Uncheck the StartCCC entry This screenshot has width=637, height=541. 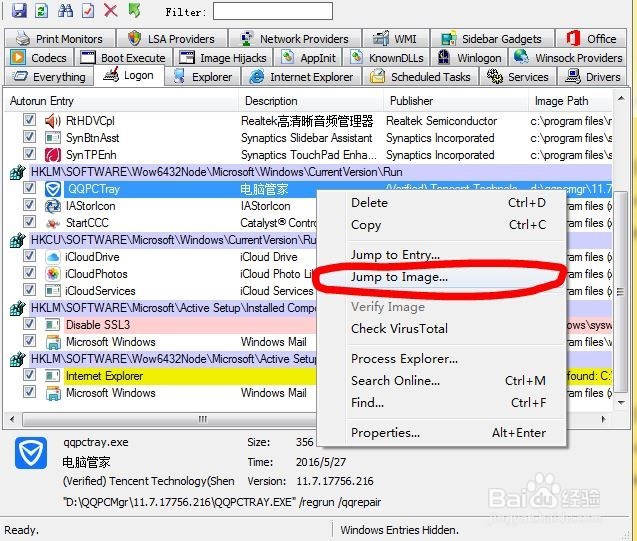[29, 222]
